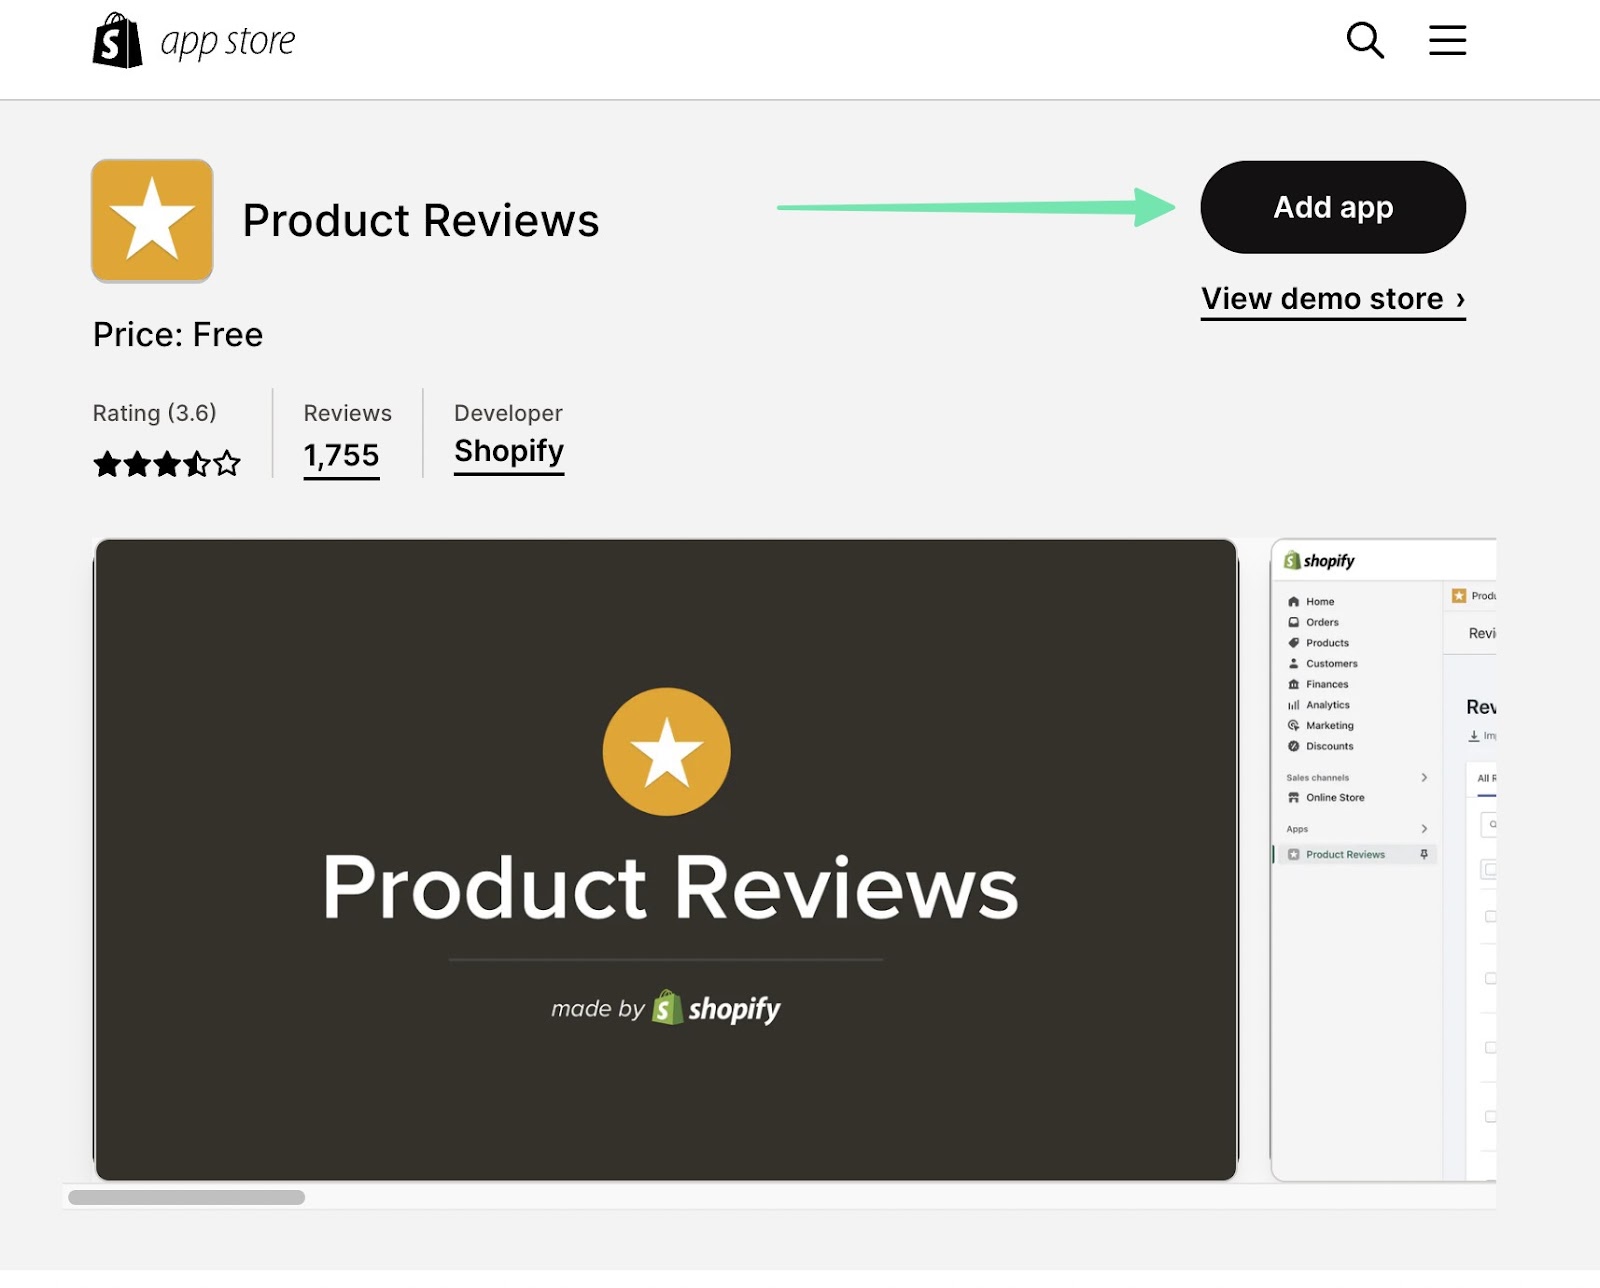Click Home in the admin screenshot sidebar
This screenshot has height=1288, width=1600.
(1320, 602)
